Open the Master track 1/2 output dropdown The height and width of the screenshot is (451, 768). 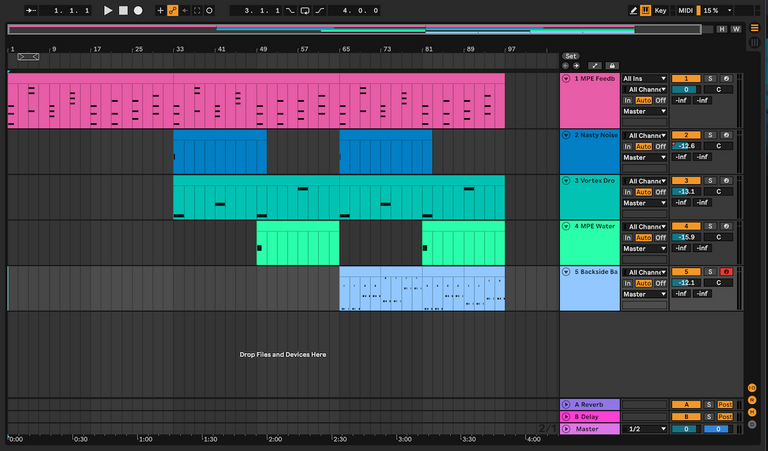[645, 429]
